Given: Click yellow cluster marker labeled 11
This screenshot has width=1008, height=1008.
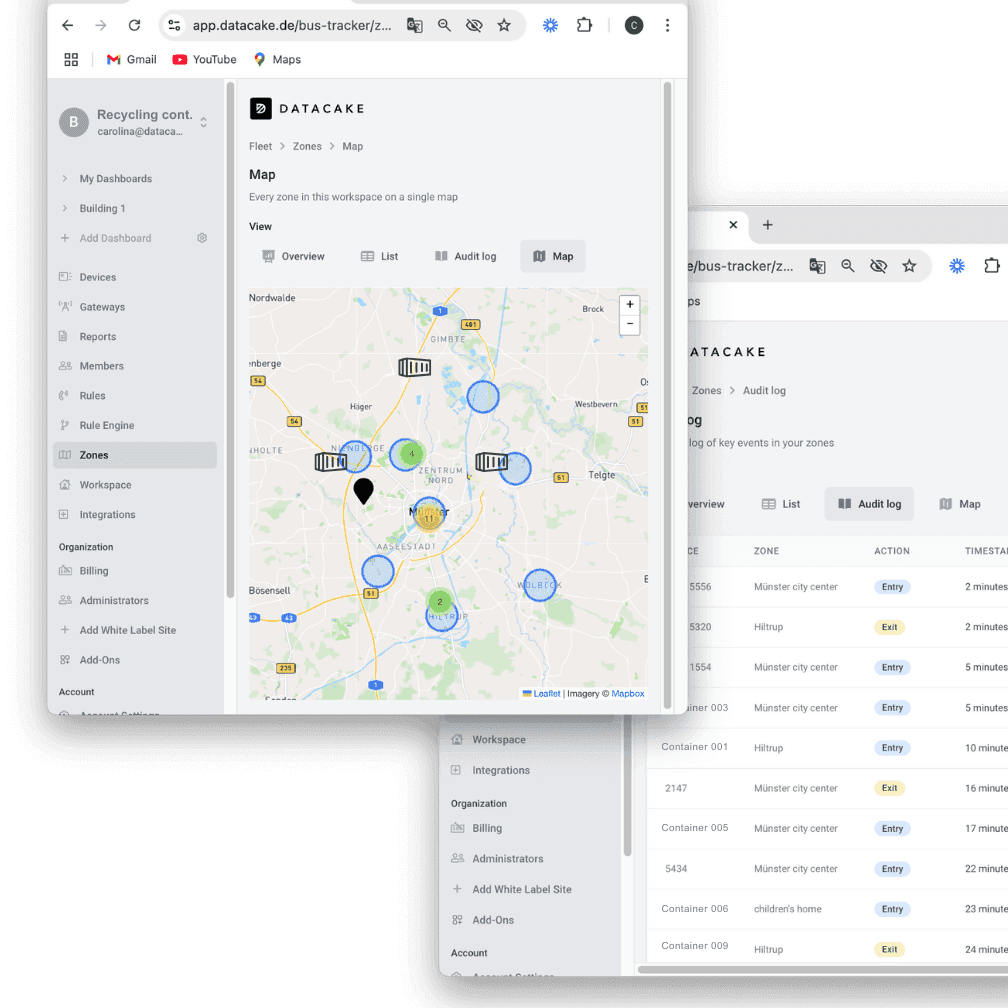Looking at the screenshot, I should 429,518.
